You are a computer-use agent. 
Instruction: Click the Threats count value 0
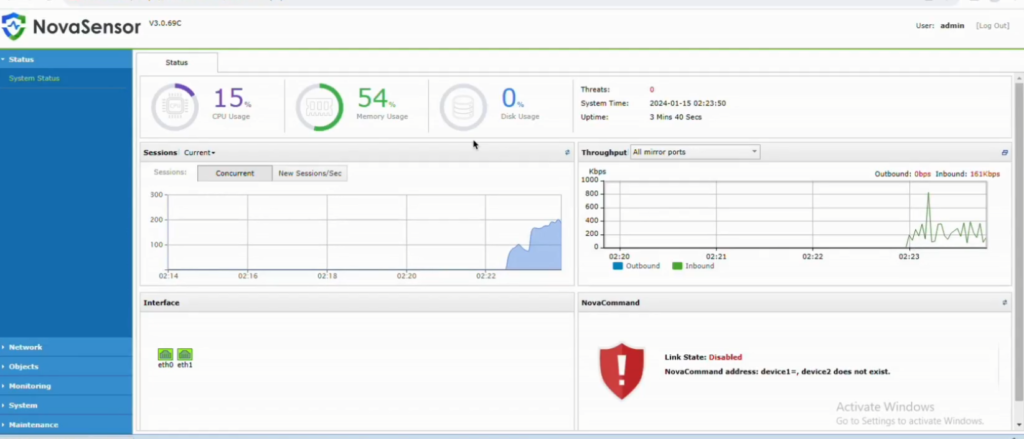click(x=652, y=89)
